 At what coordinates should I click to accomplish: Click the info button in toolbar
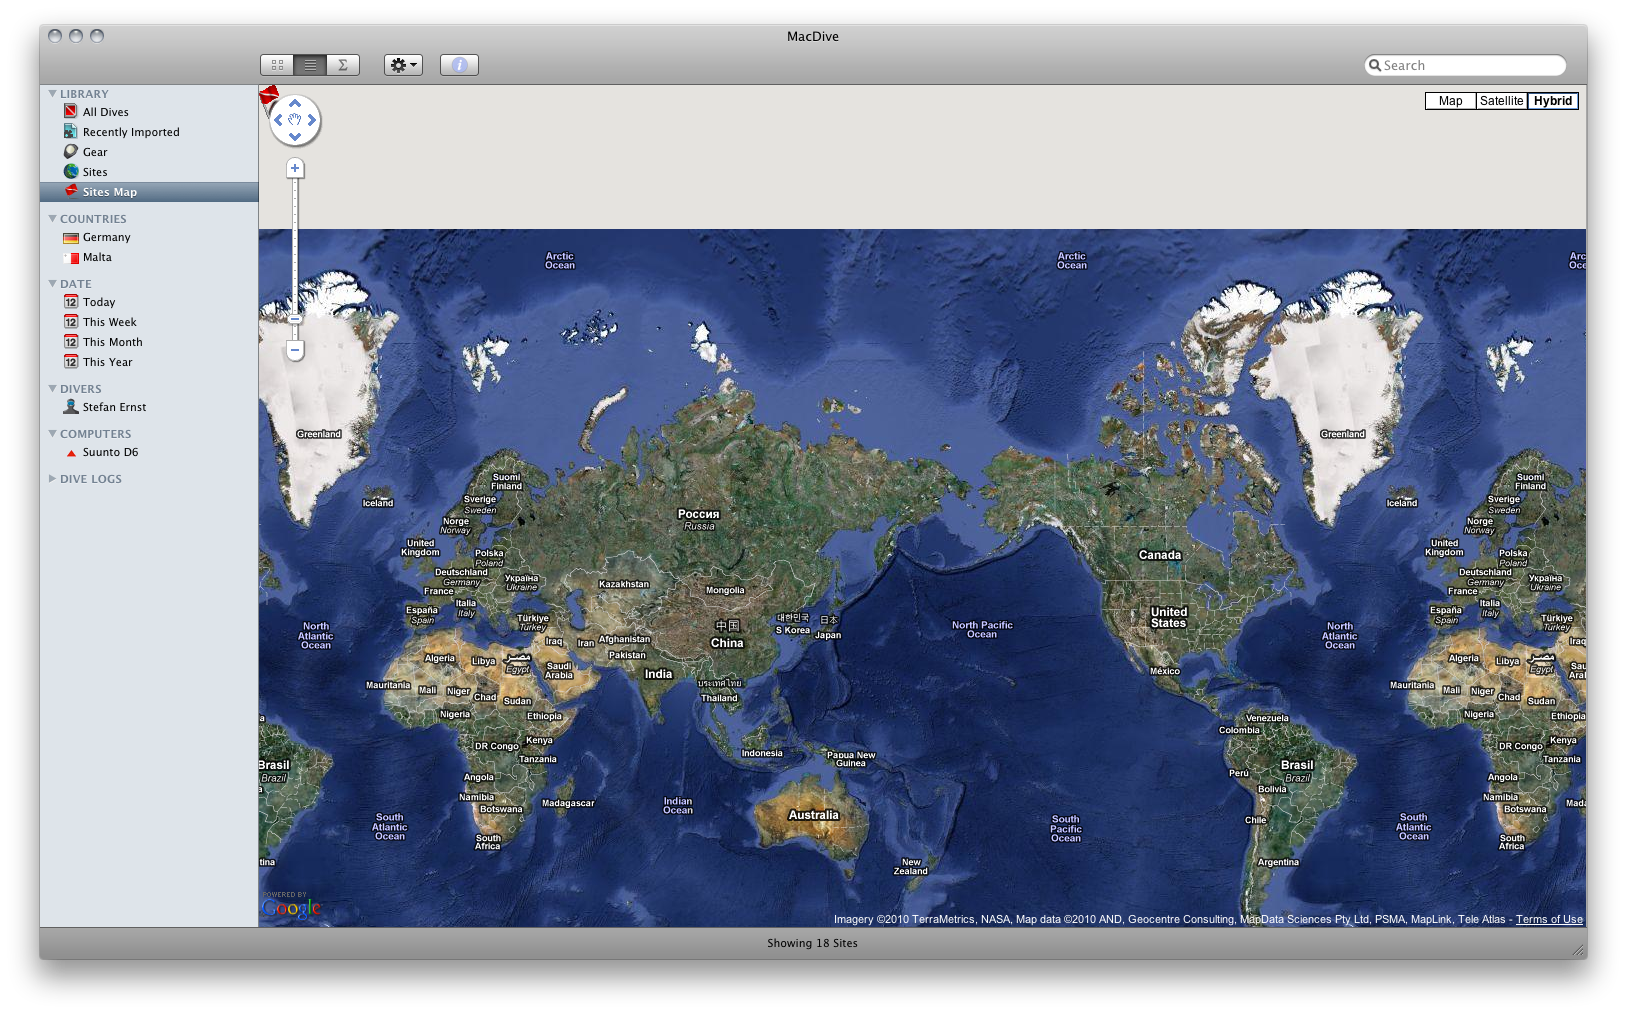pyautogui.click(x=459, y=65)
